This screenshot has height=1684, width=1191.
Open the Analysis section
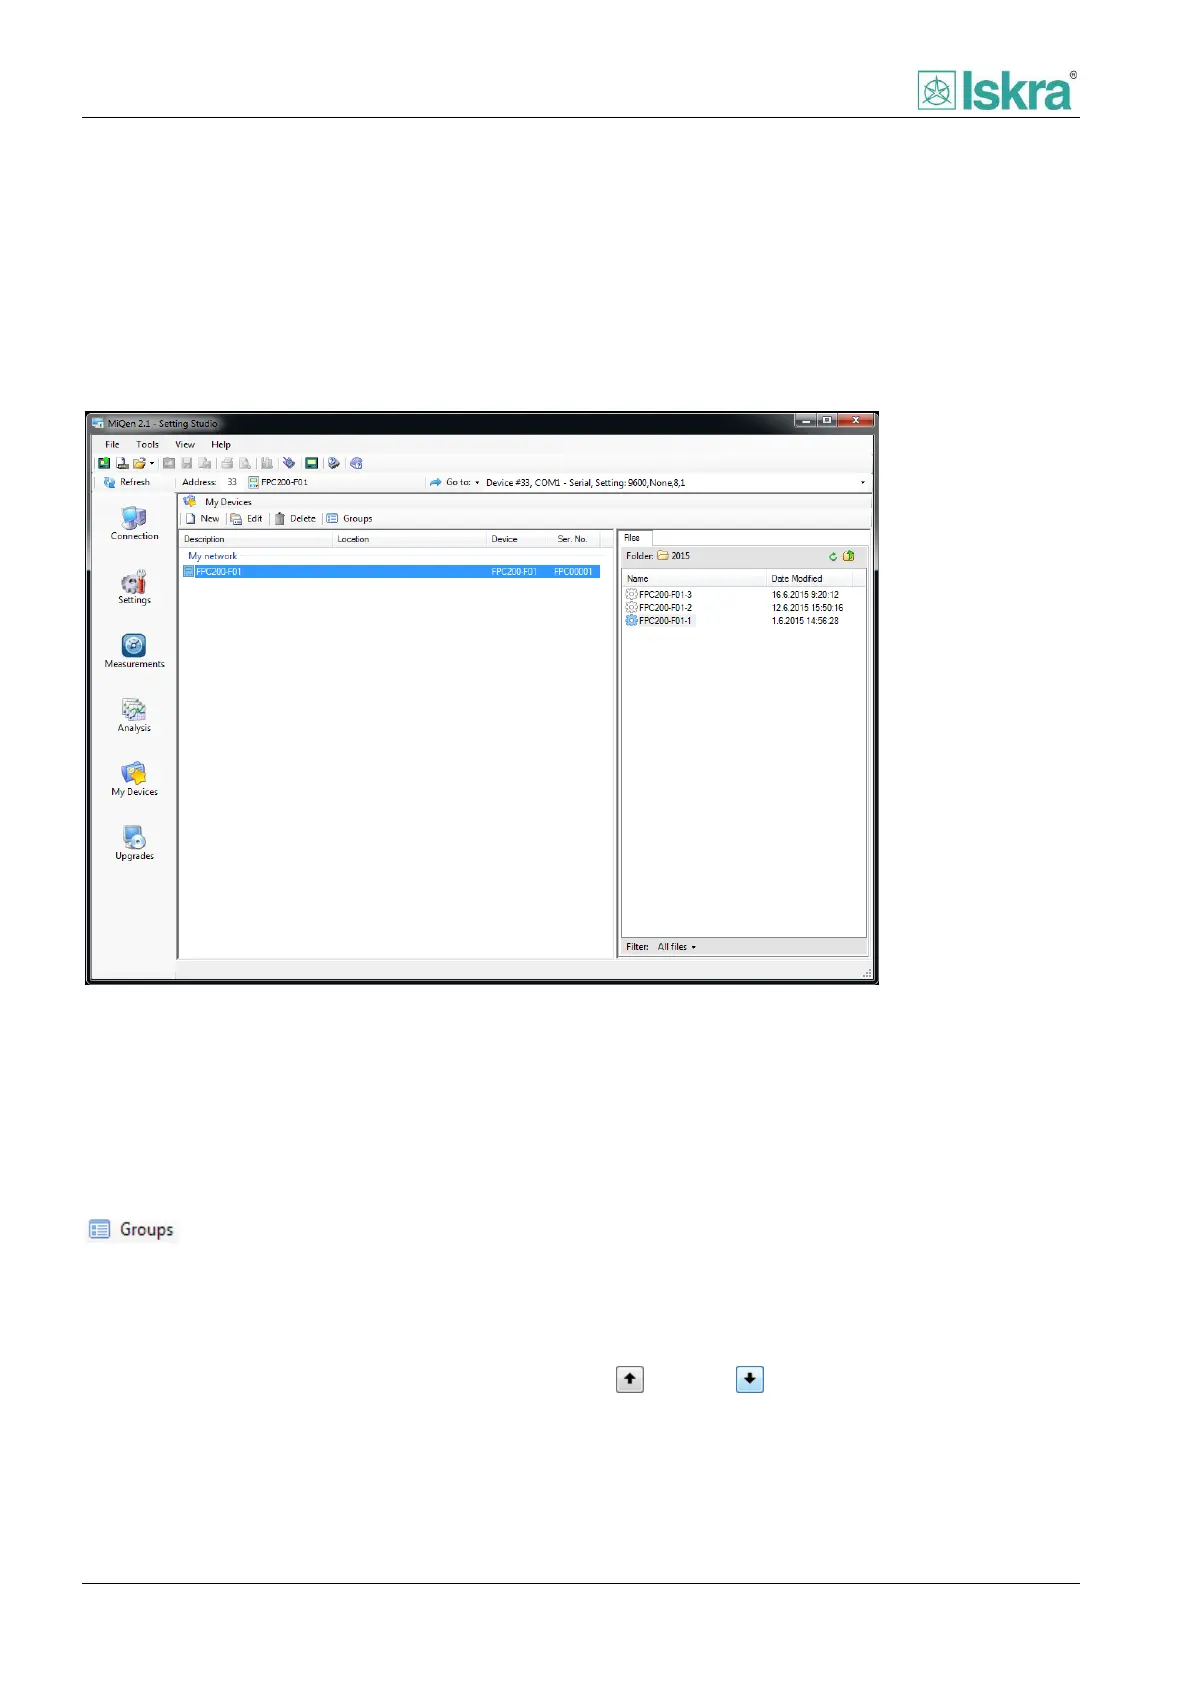pyautogui.click(x=134, y=714)
